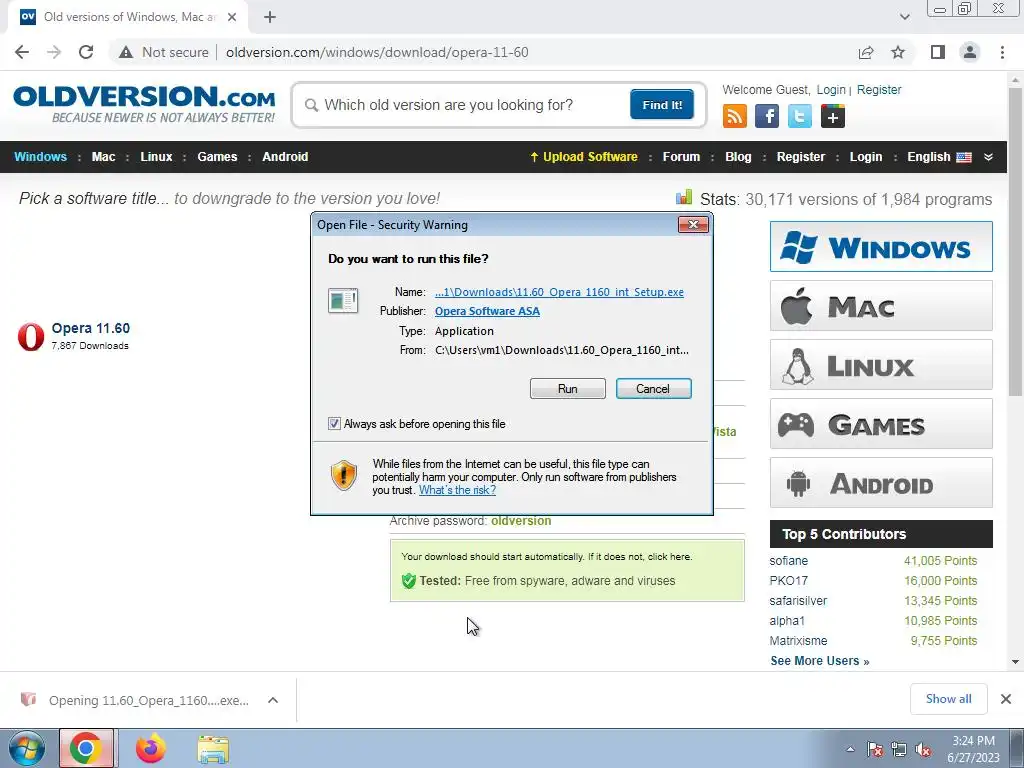1024x768 pixels.
Task: Click Chrome's back arrow
Action: (22, 52)
